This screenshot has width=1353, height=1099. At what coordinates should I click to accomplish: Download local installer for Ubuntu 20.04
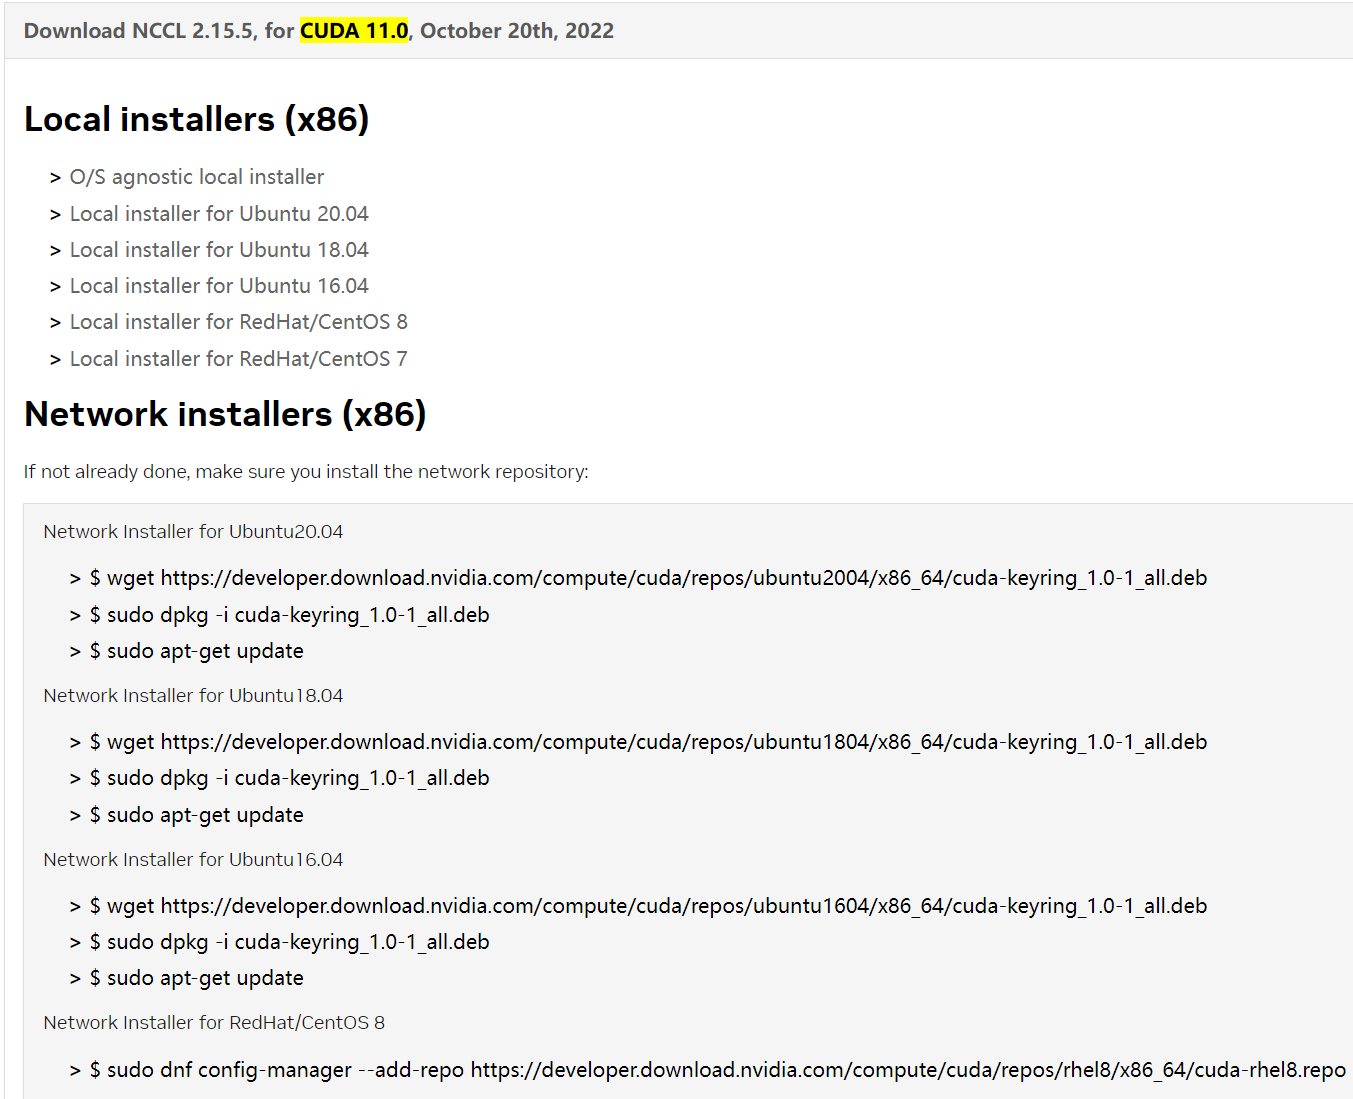[x=218, y=214]
